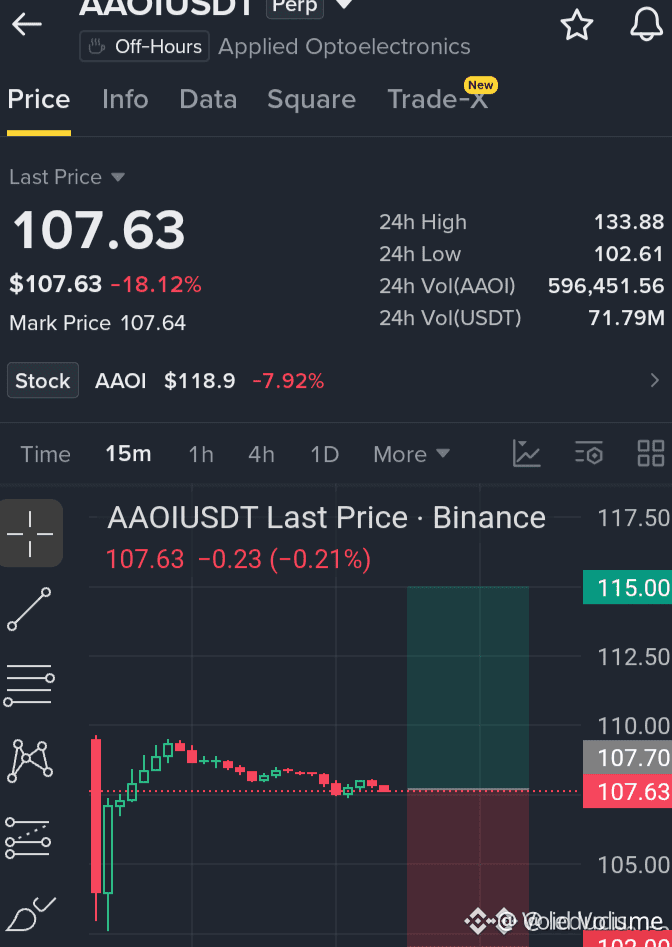The height and width of the screenshot is (947, 672).
Task: Switch to the Data tab
Action: (208, 100)
